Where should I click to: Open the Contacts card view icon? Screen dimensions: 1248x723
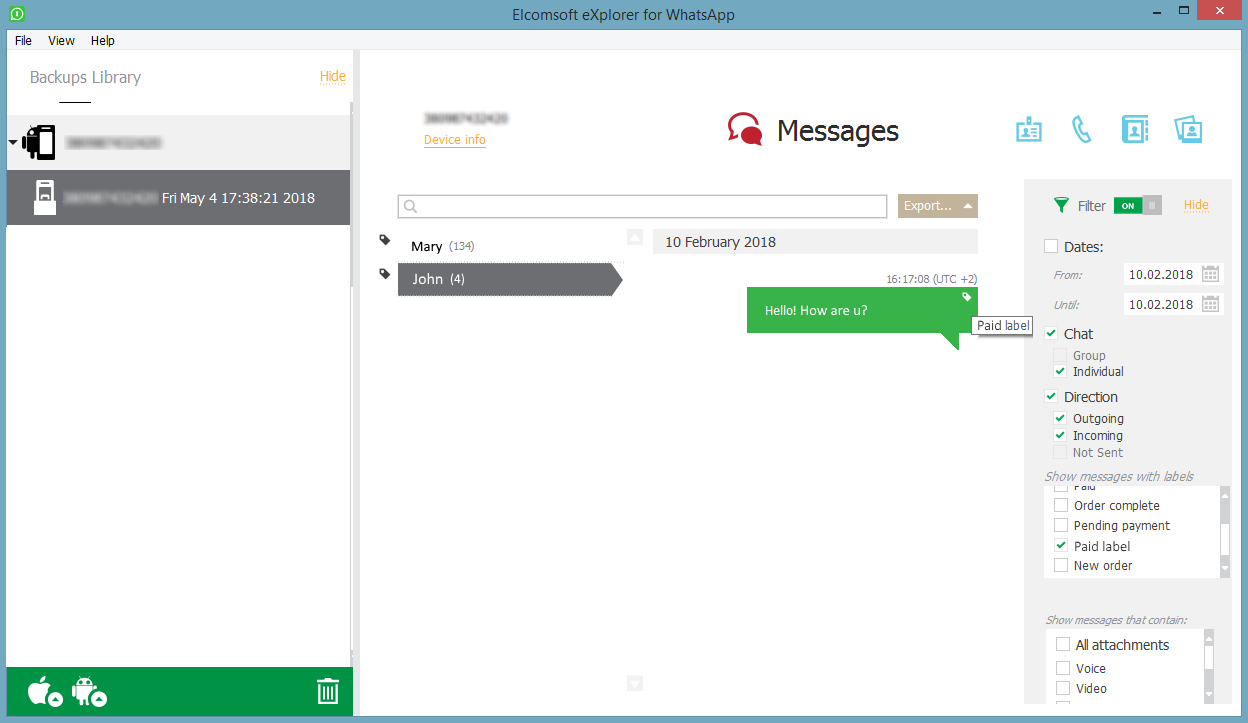point(1029,130)
